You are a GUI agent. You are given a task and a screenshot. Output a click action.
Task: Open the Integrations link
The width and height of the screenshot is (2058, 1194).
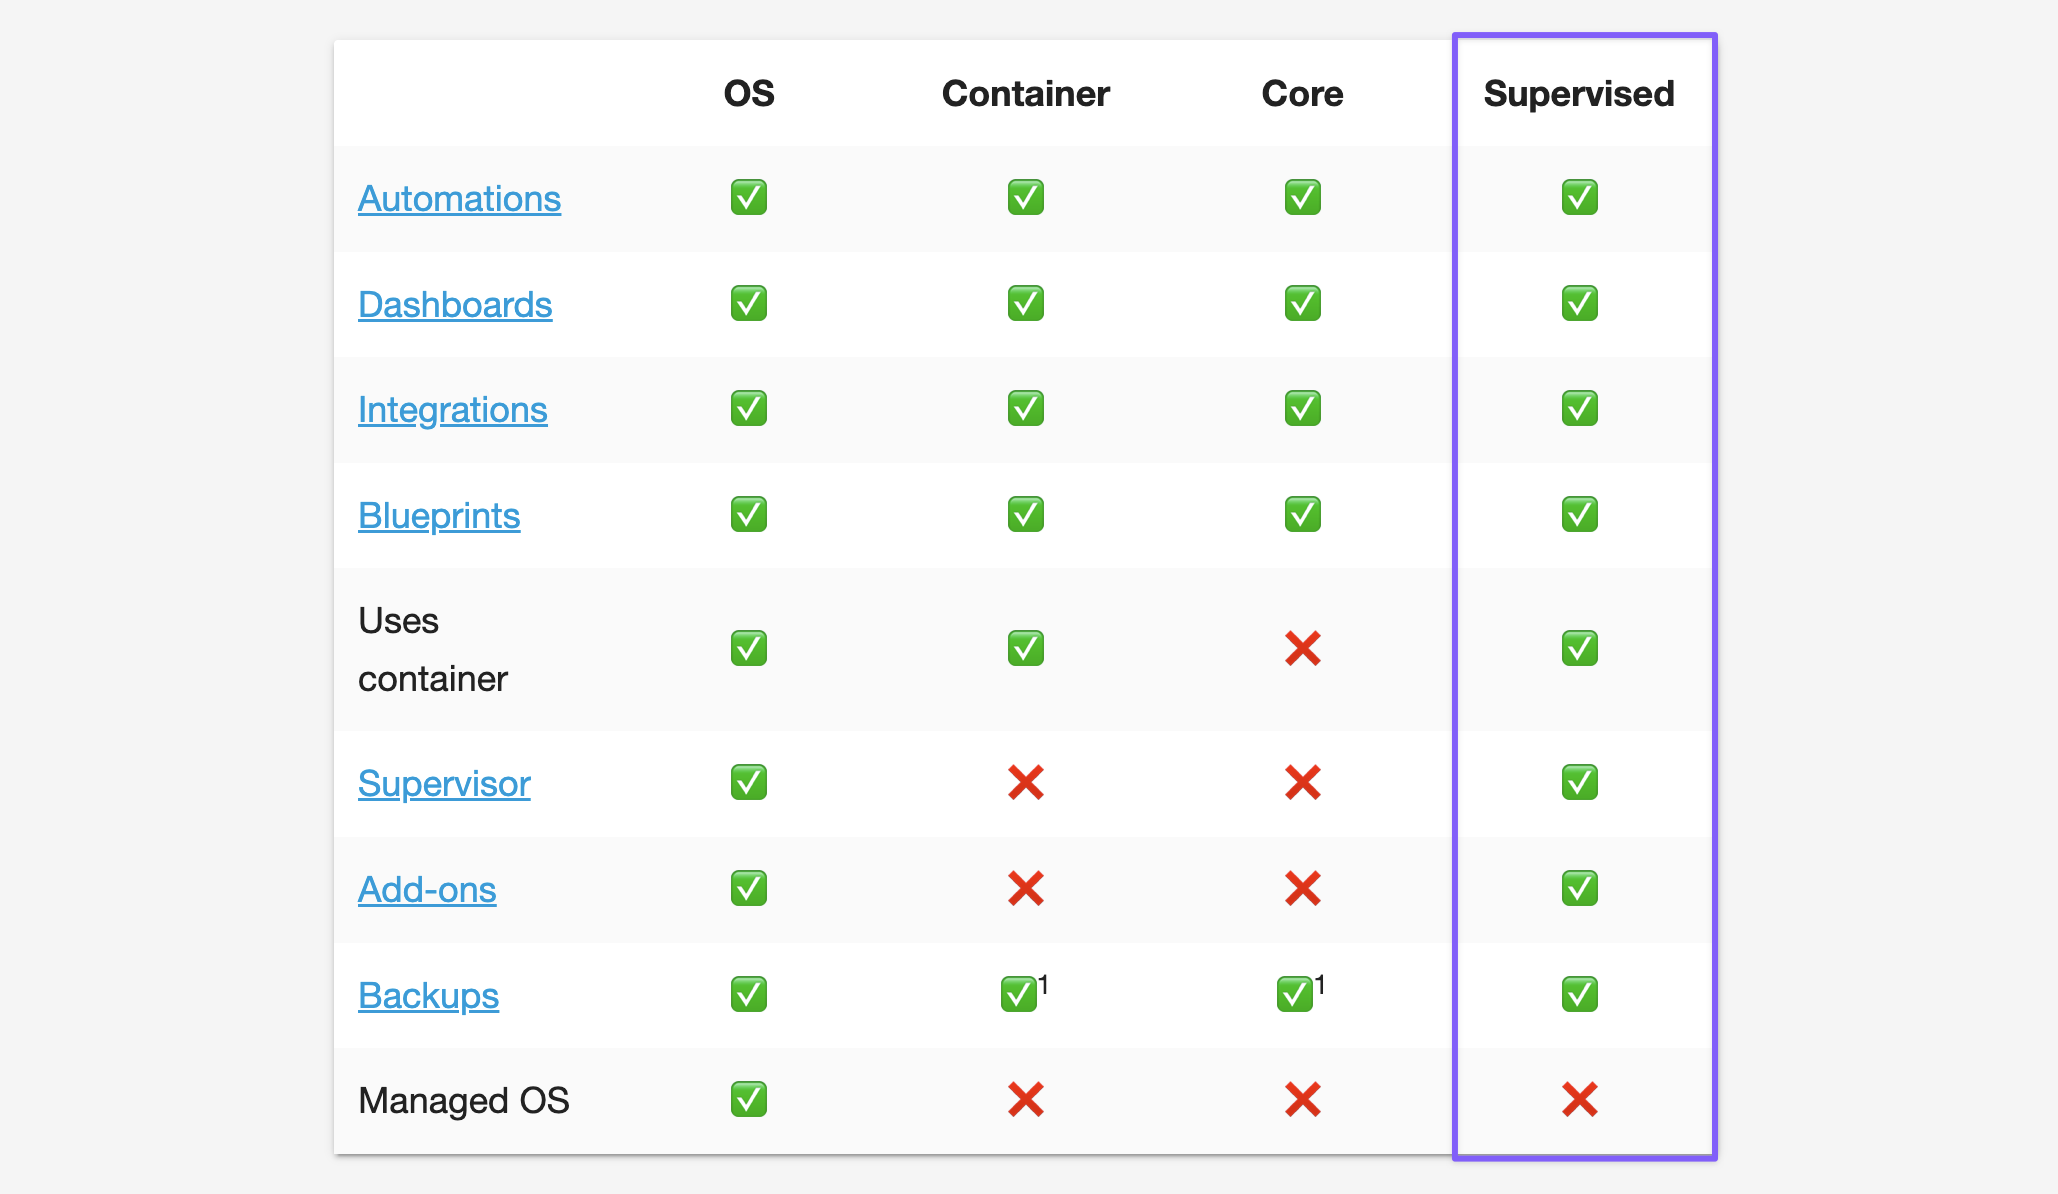click(452, 410)
